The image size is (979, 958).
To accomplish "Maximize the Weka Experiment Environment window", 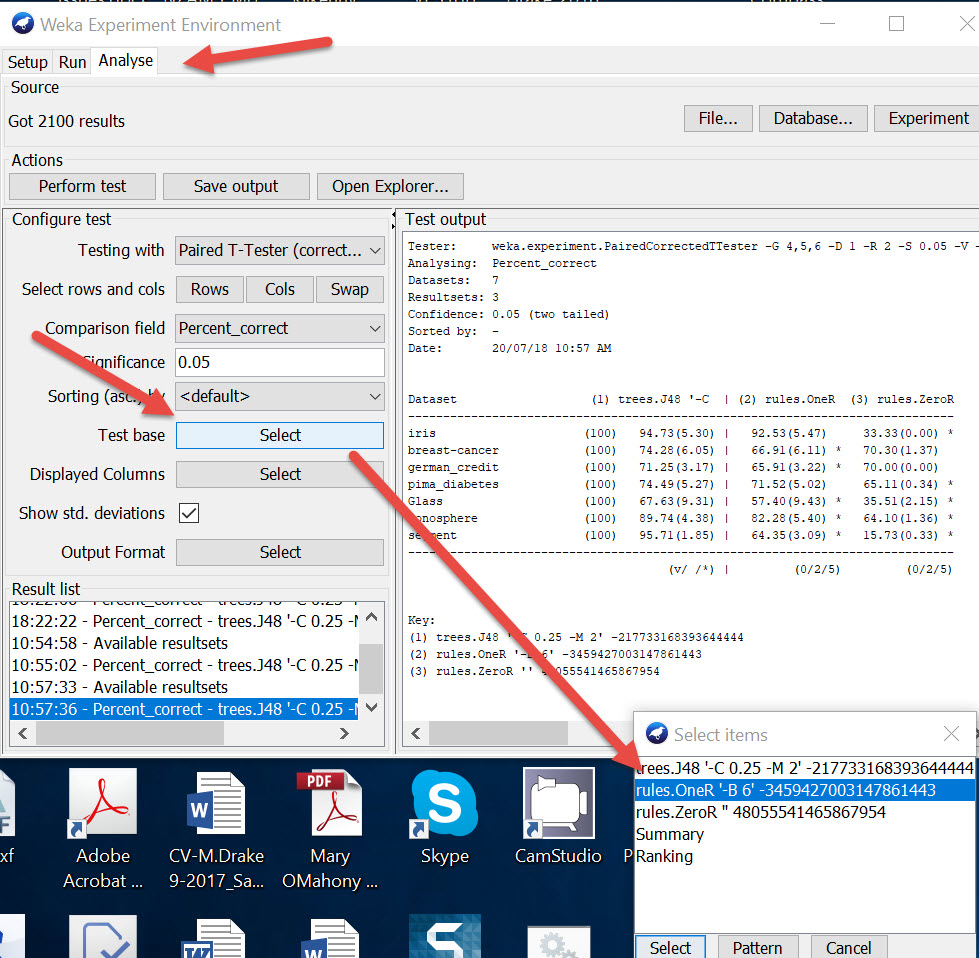I will [x=896, y=24].
